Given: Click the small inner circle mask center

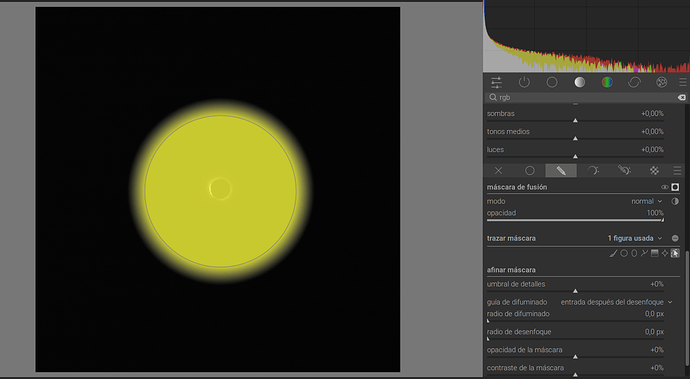Looking at the screenshot, I should pyautogui.click(x=220, y=189).
